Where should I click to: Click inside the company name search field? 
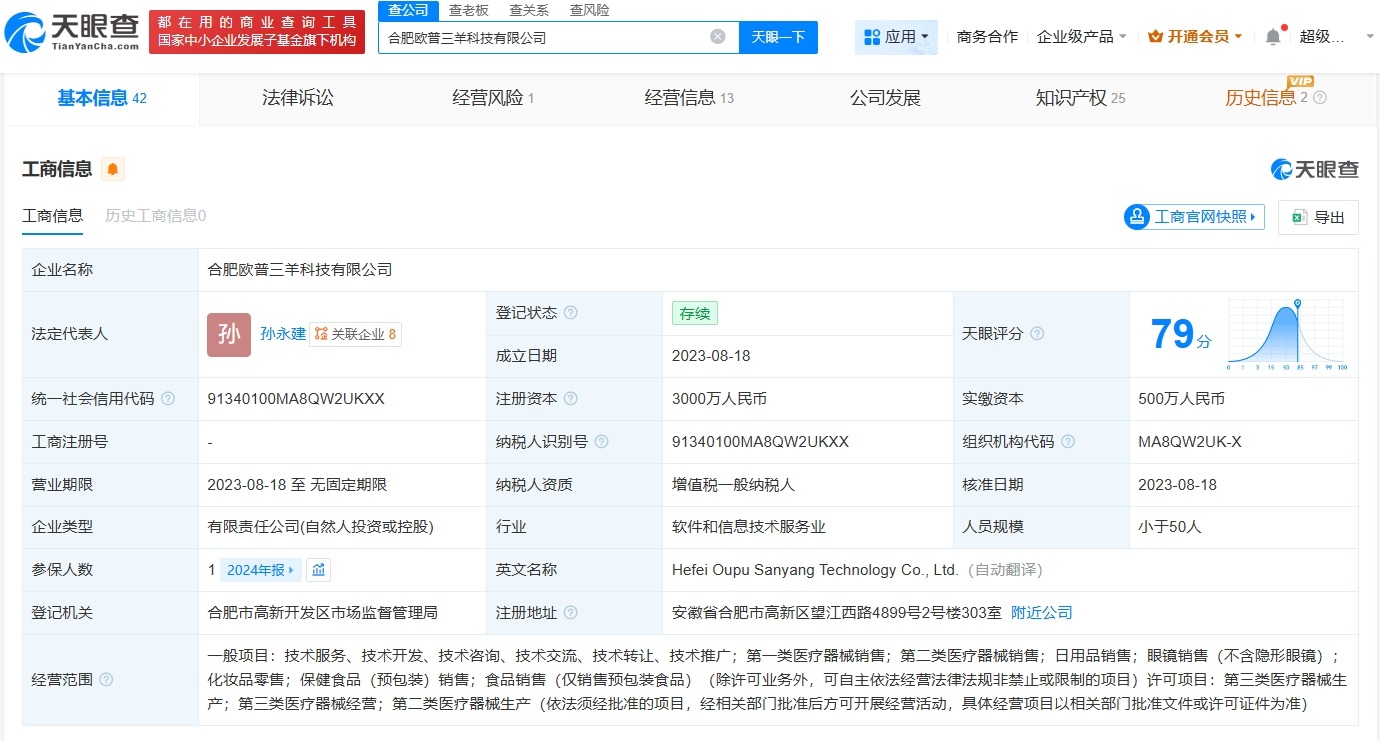tap(550, 36)
